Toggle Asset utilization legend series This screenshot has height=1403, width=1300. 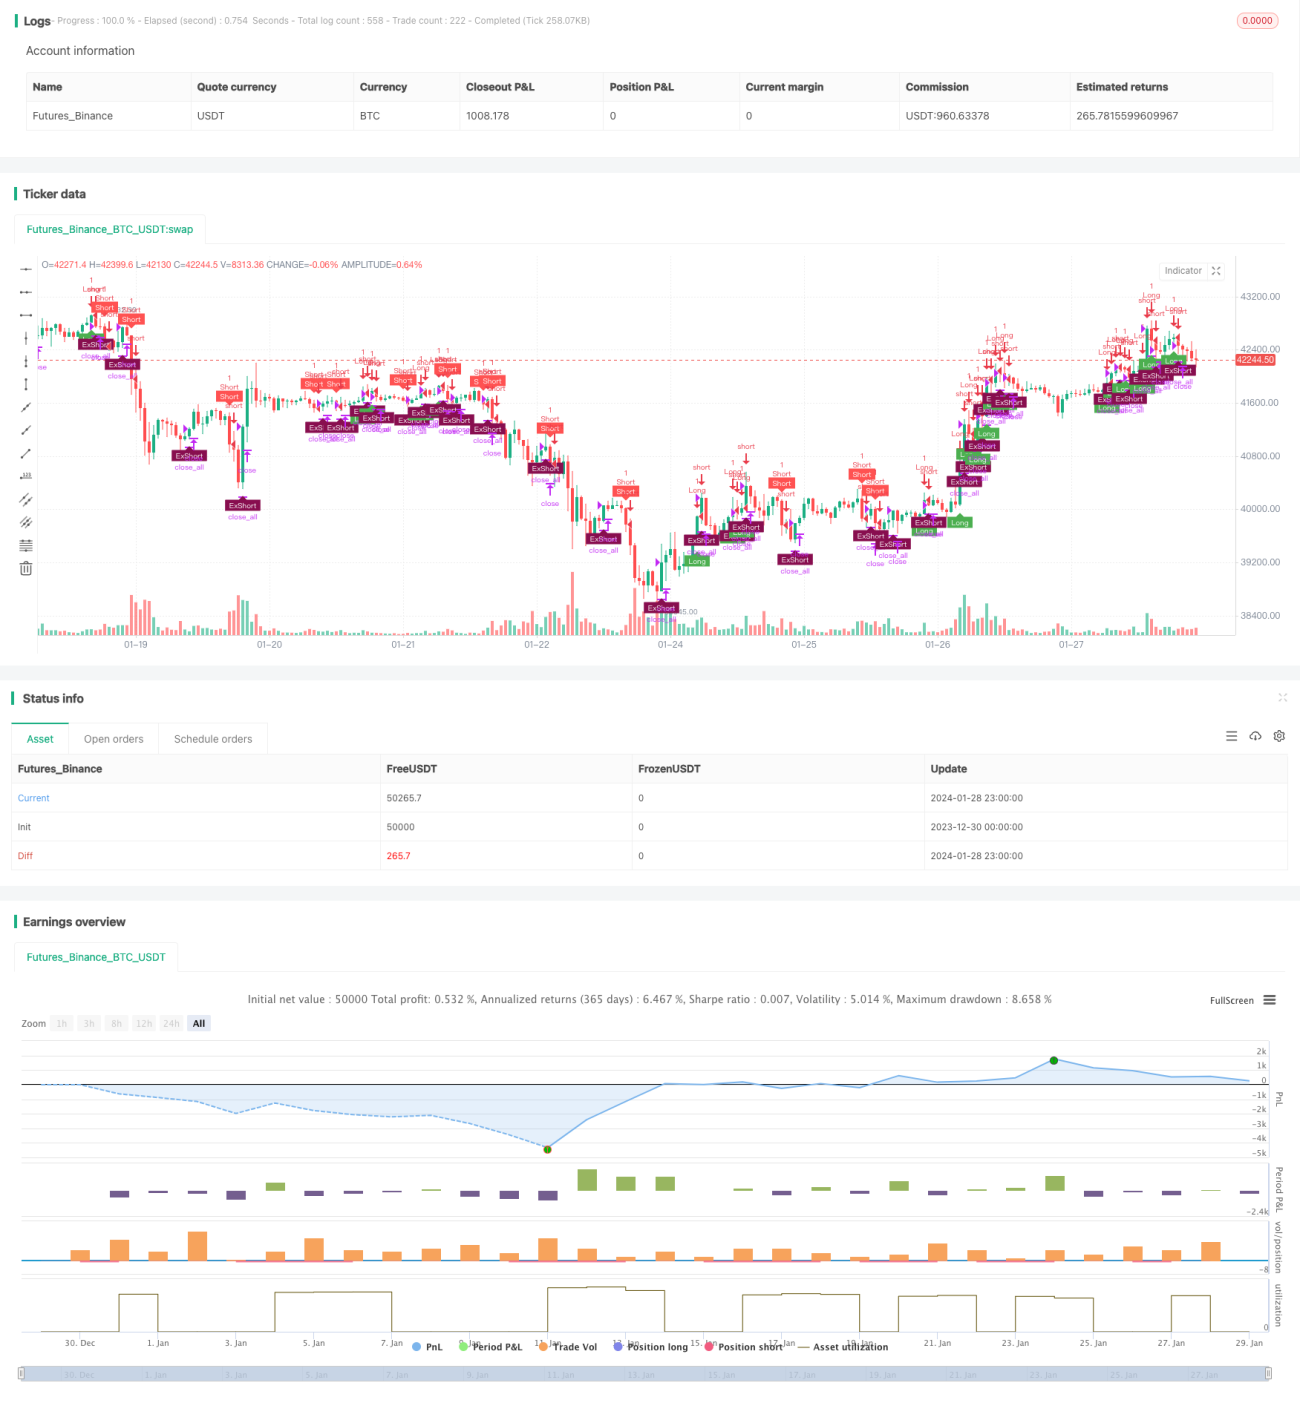[x=843, y=1347]
